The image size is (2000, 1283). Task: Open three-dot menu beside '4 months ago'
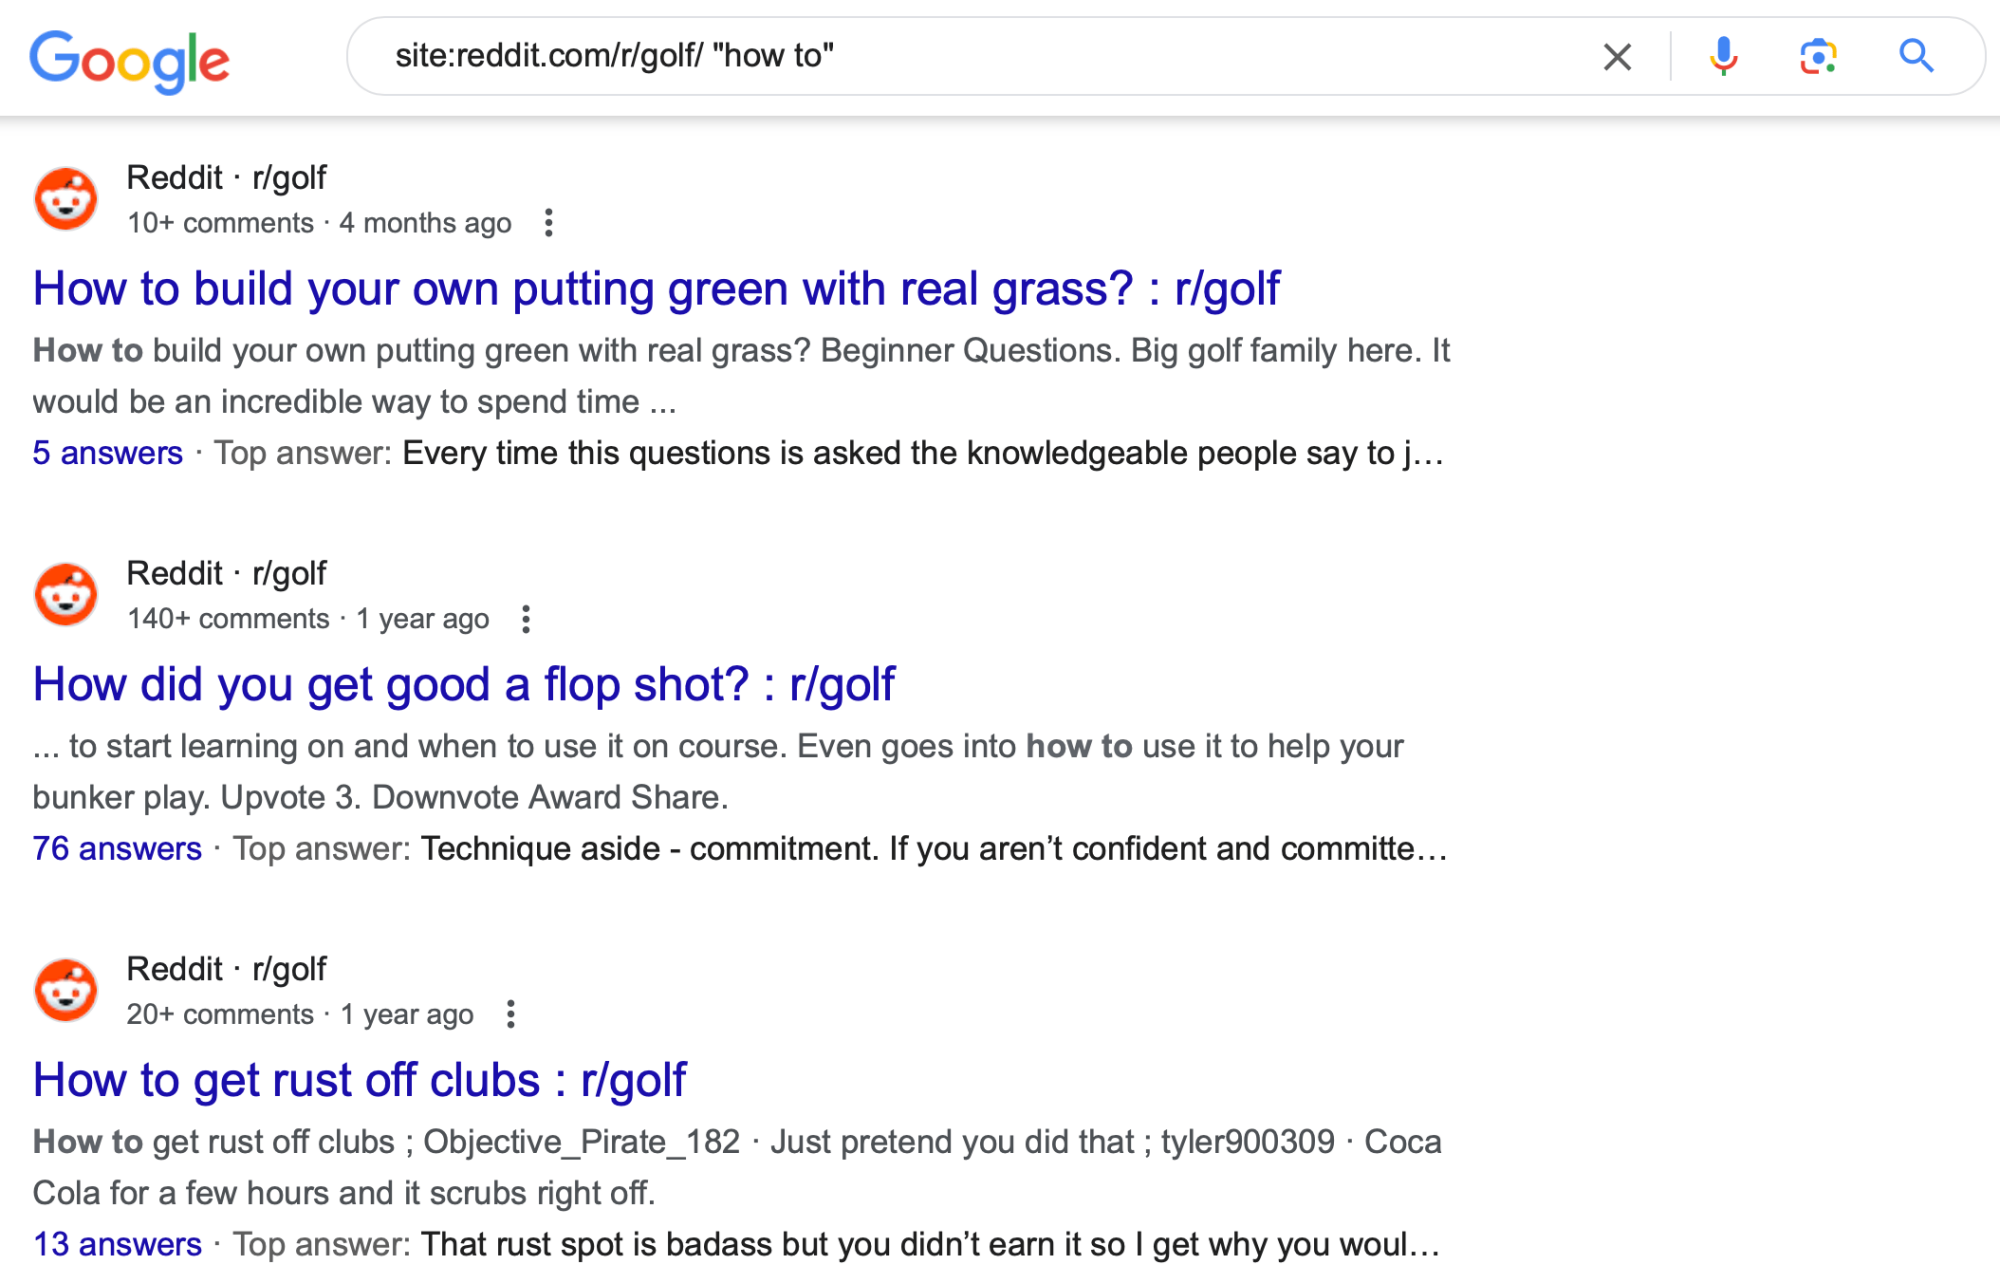coord(548,223)
